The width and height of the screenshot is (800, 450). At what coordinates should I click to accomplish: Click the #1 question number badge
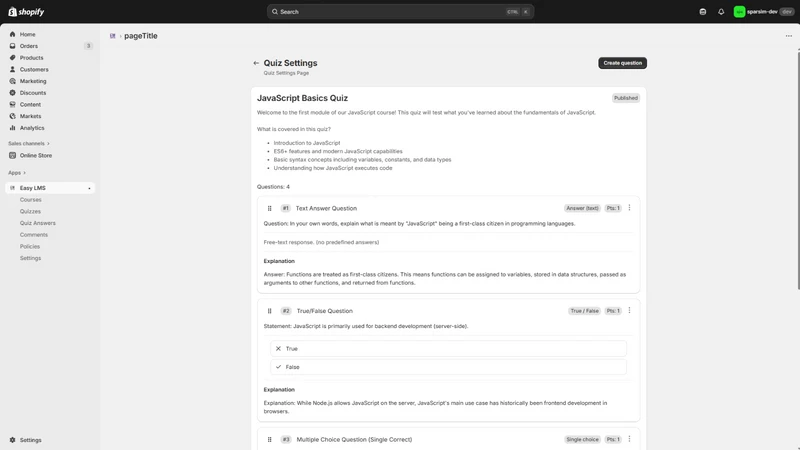point(286,208)
